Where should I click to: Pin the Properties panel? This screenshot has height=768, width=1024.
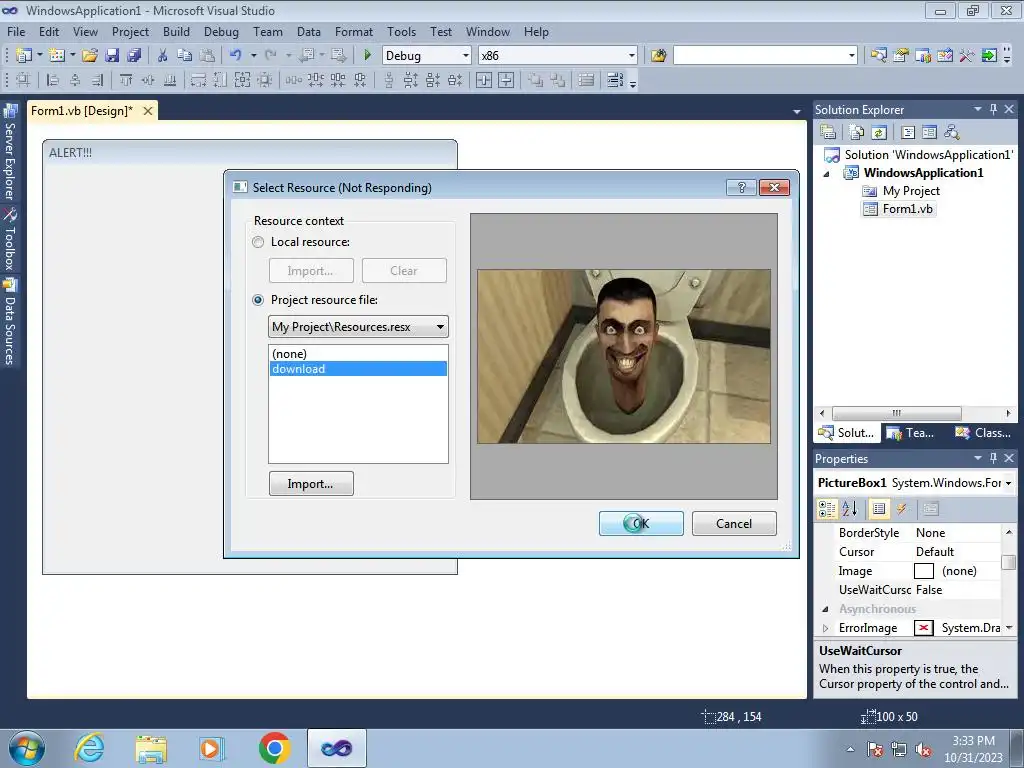click(x=993, y=458)
